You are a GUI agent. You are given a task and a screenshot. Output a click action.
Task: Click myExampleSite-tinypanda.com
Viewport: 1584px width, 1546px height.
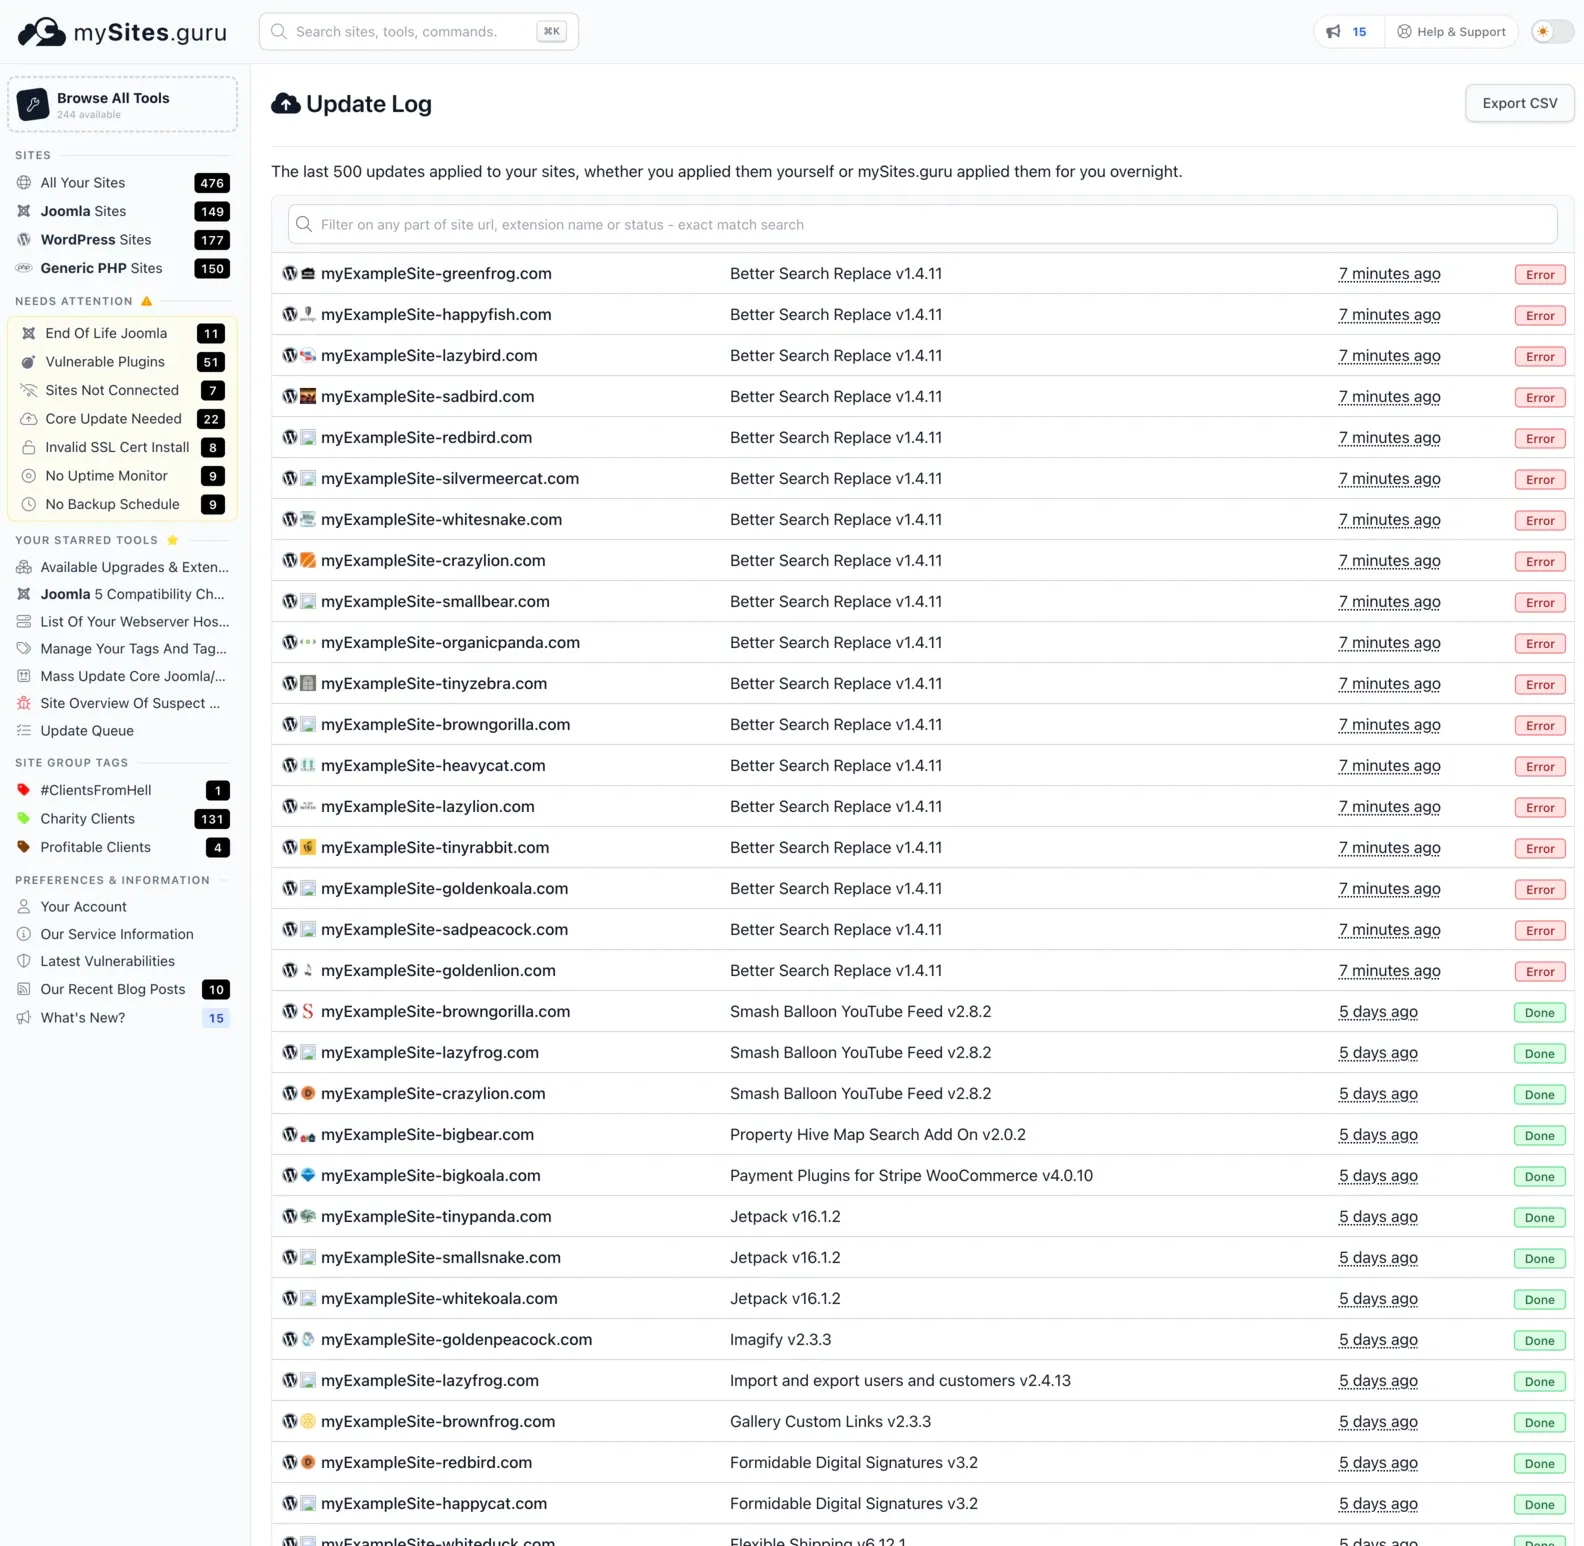pyautogui.click(x=436, y=1216)
